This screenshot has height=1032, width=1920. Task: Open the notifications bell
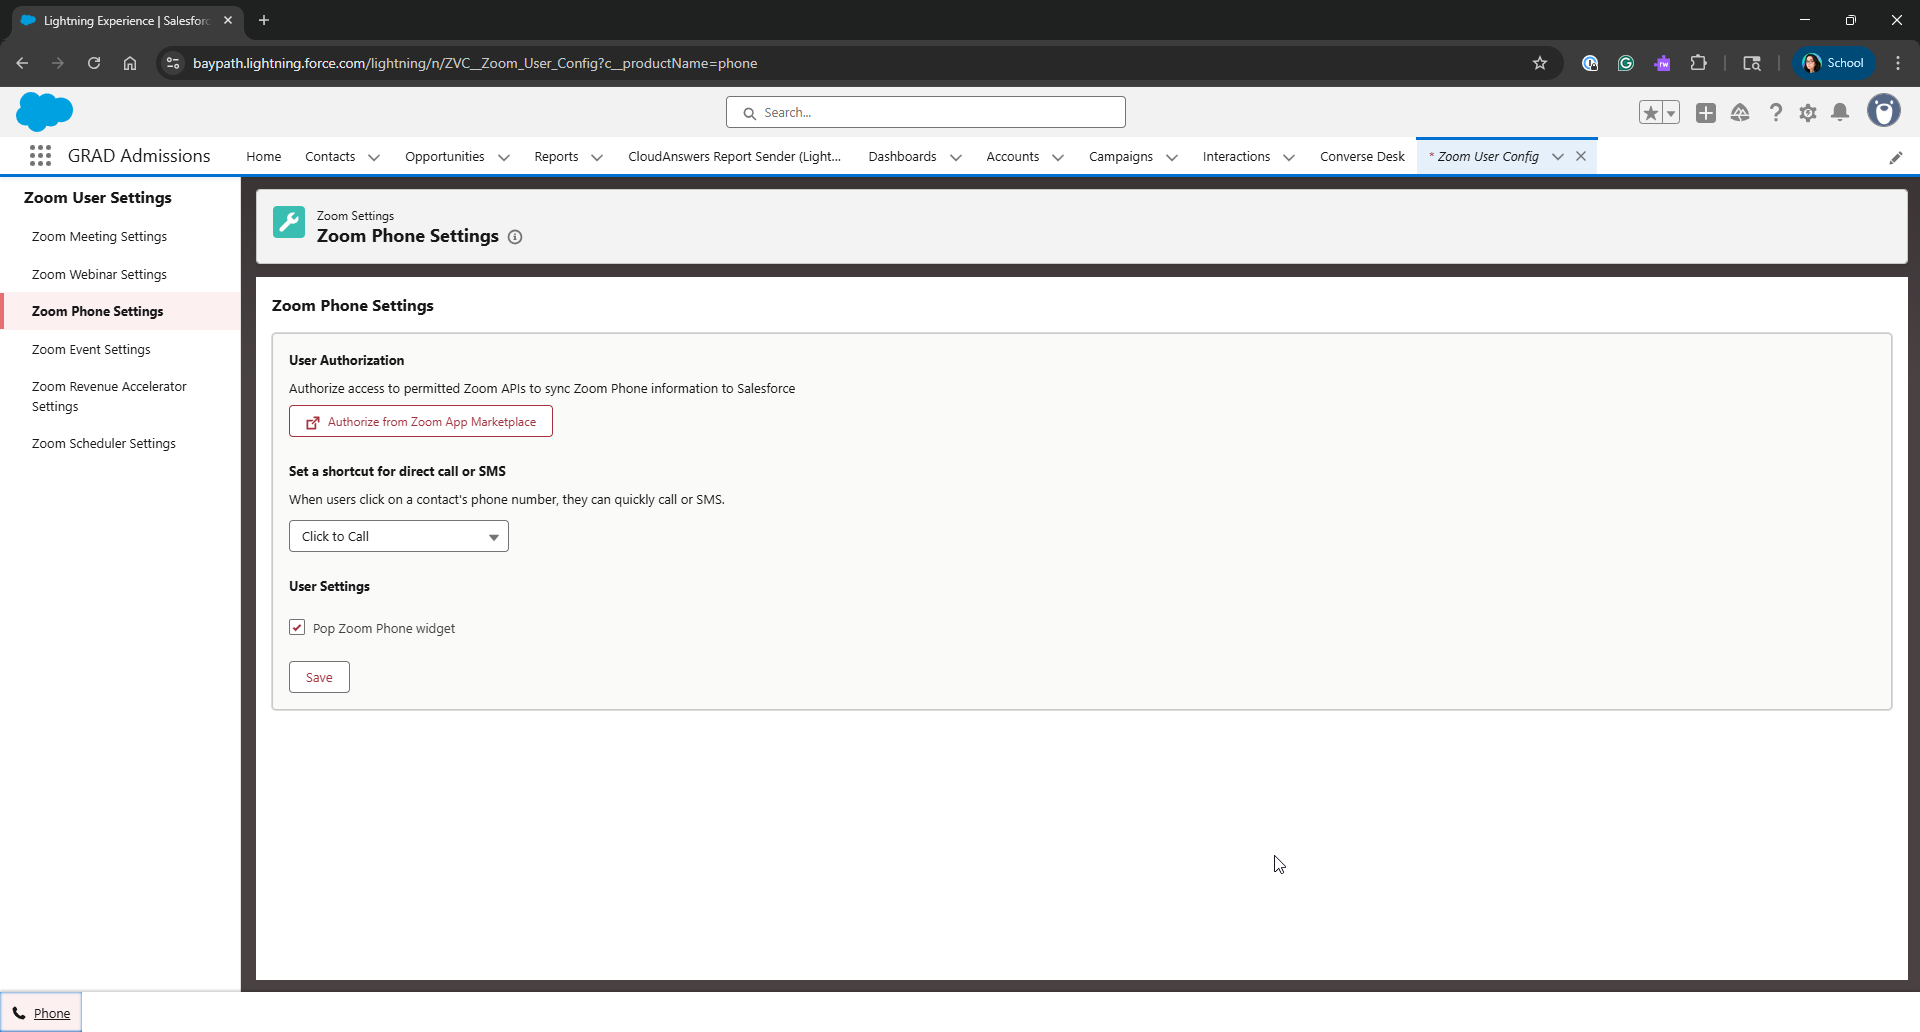coord(1840,112)
